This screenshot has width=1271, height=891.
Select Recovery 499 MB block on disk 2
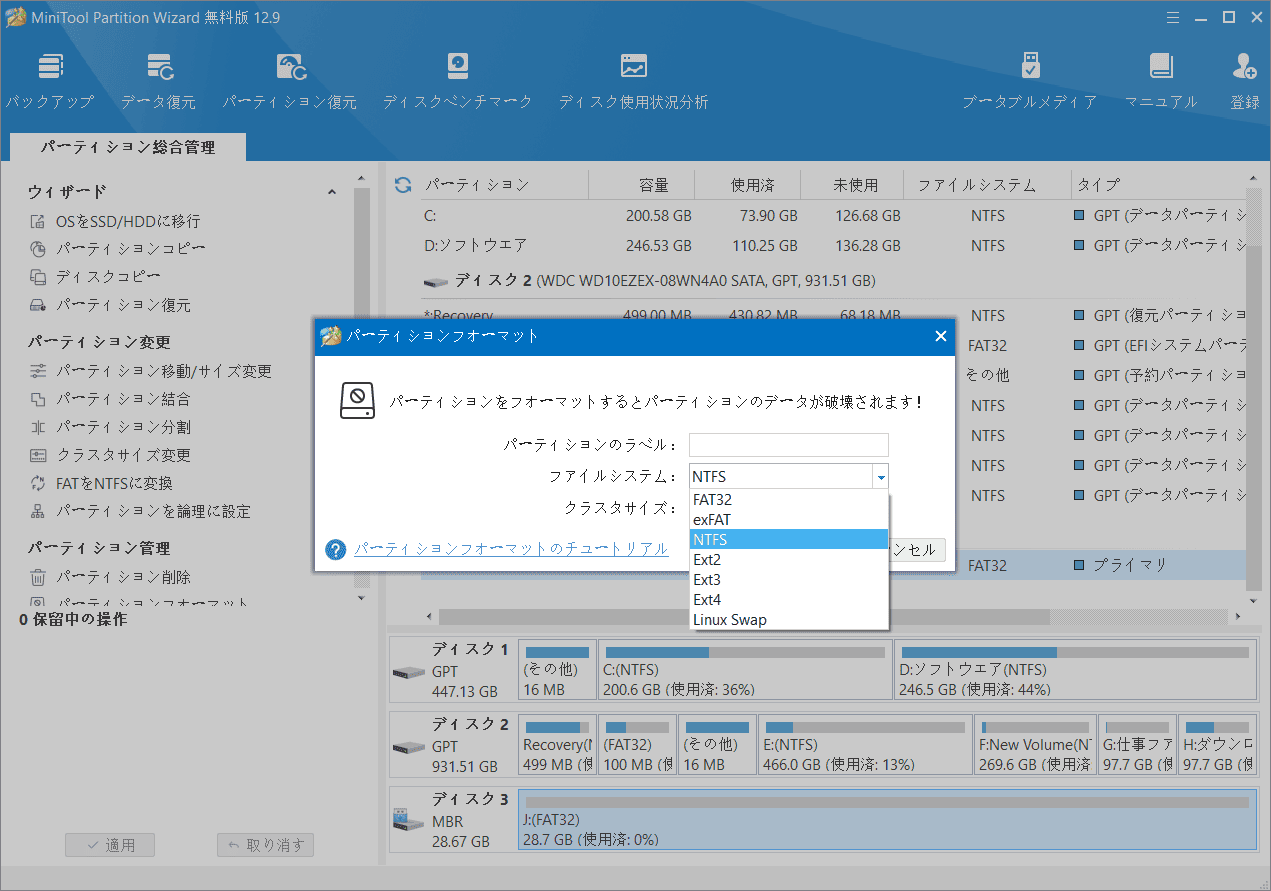click(x=558, y=745)
